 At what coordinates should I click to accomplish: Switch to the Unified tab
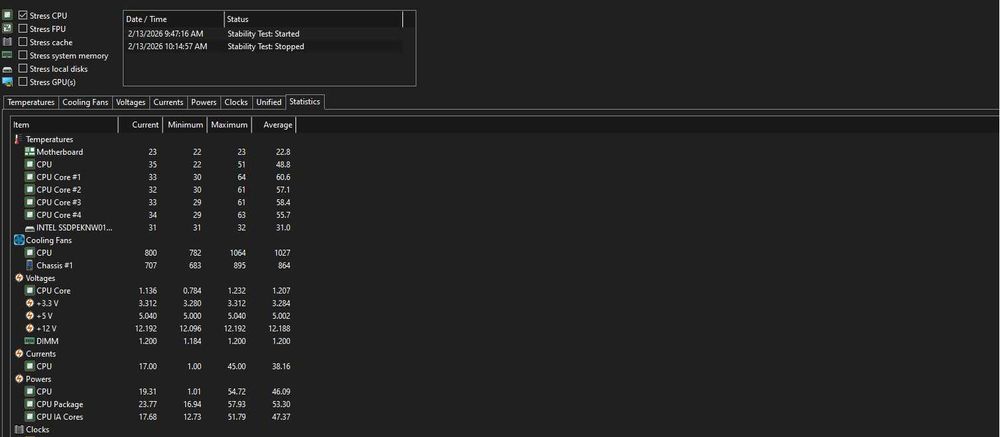[x=268, y=102]
